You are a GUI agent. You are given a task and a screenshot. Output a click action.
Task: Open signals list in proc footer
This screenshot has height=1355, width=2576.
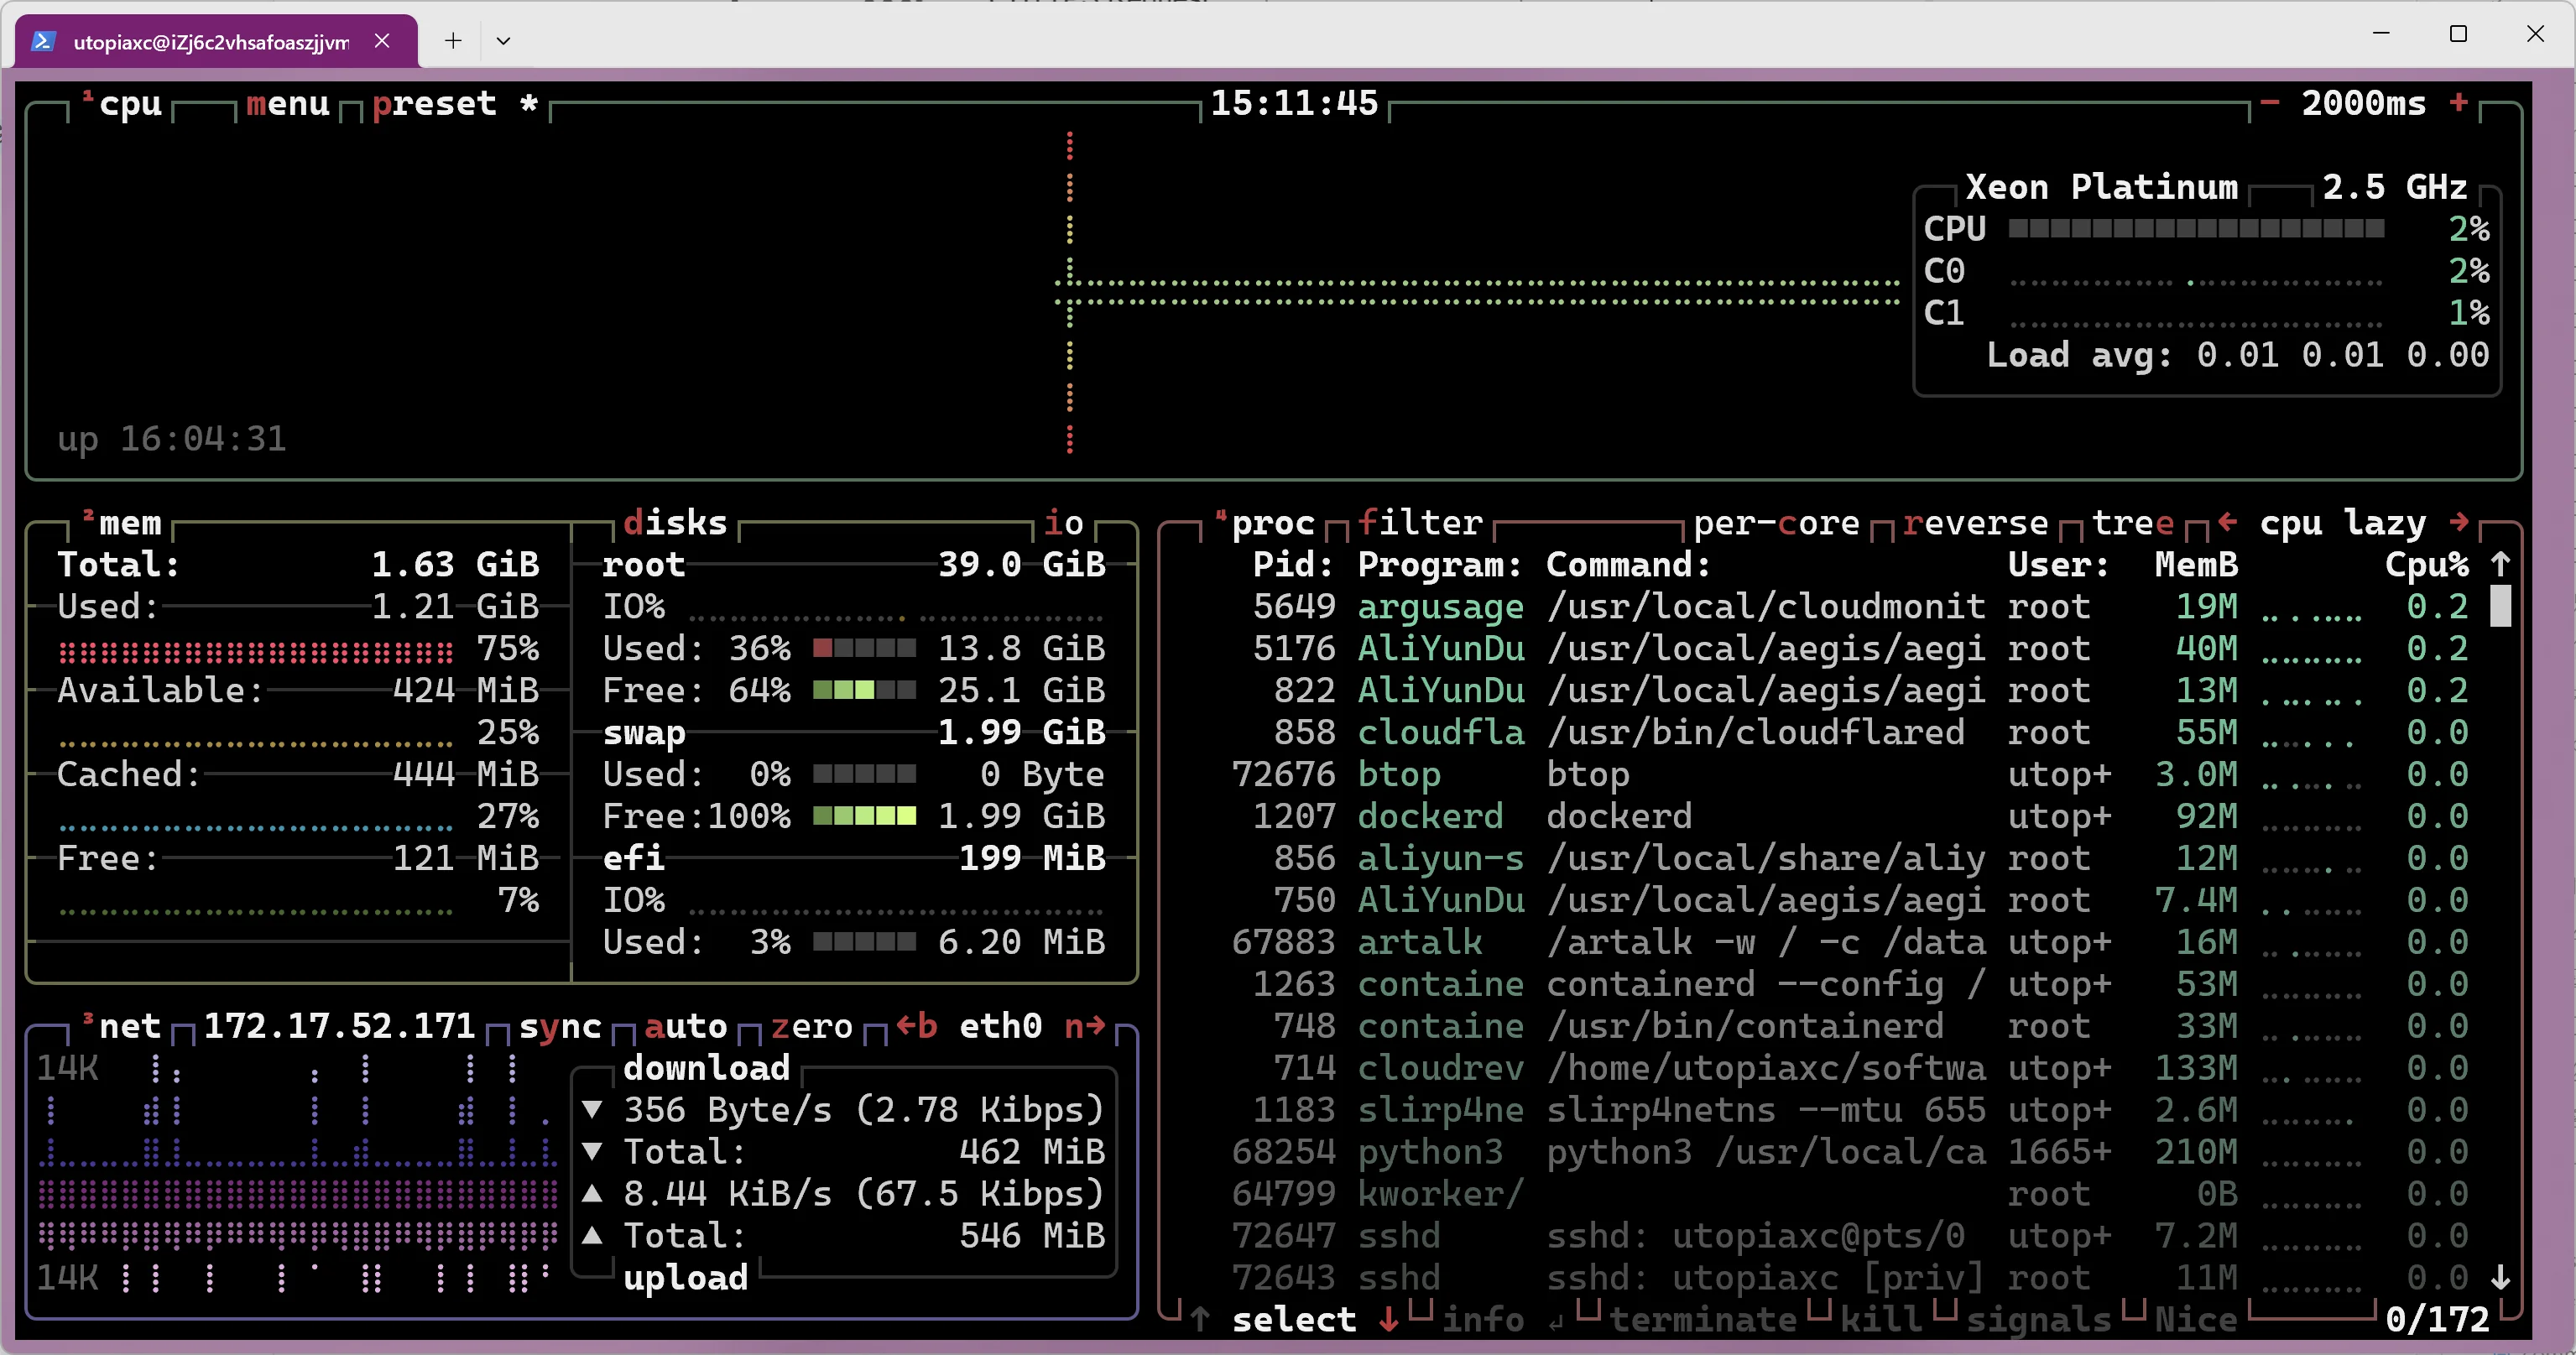coord(2038,1319)
